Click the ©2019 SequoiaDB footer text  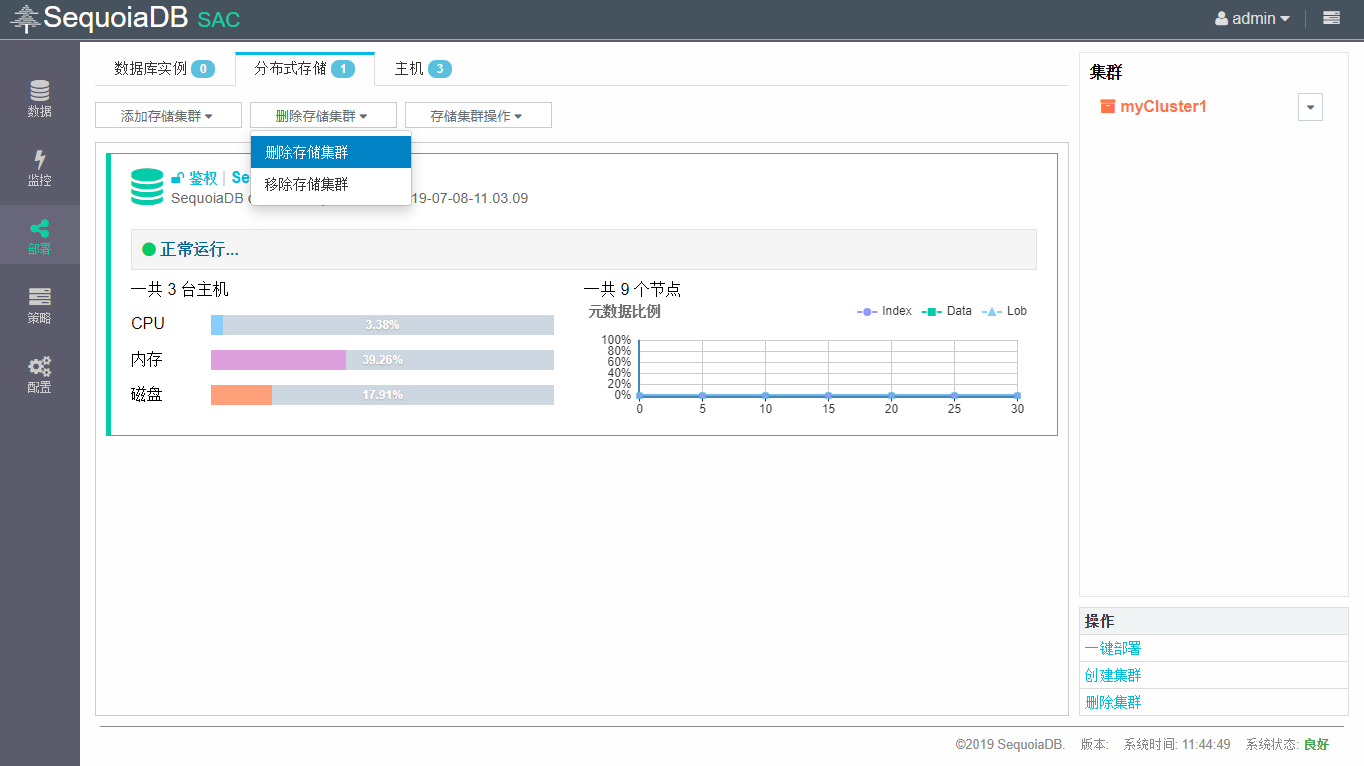click(x=1010, y=745)
